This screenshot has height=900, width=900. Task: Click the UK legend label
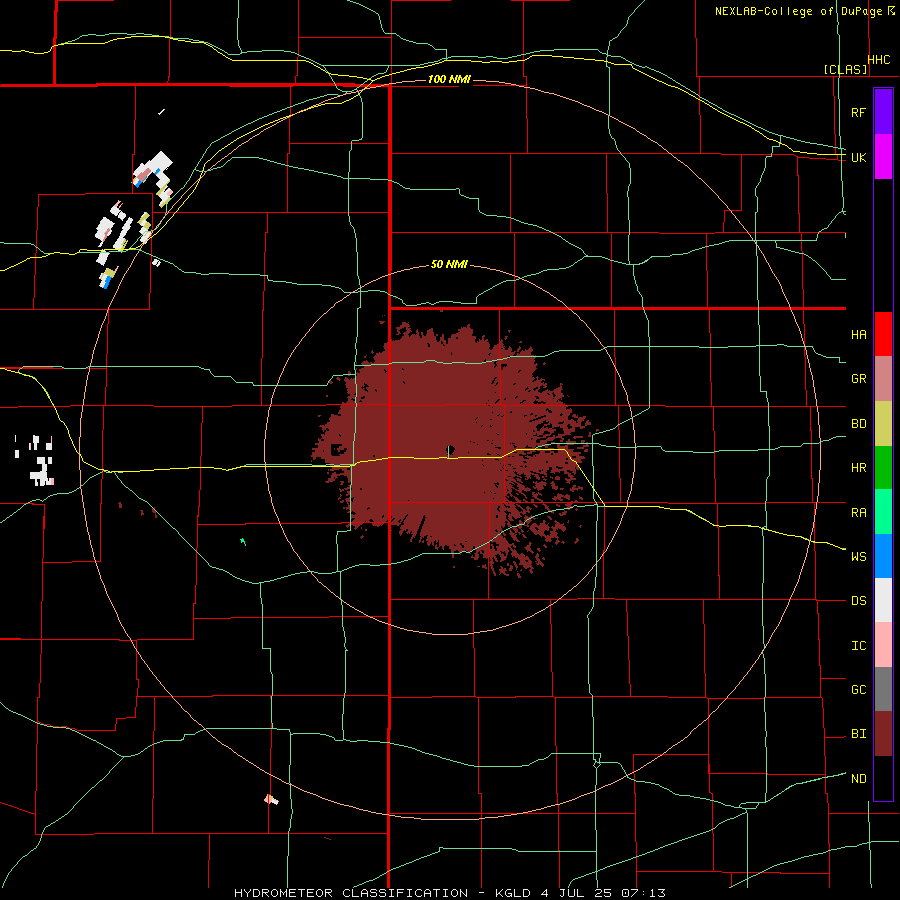858,157
